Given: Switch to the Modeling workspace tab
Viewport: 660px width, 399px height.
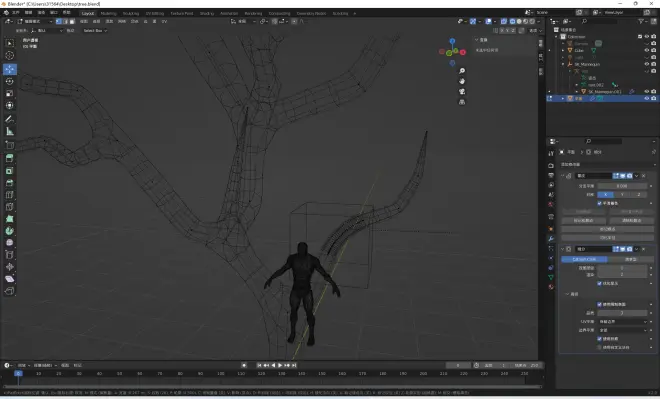Looking at the screenshot, I should point(108,13).
